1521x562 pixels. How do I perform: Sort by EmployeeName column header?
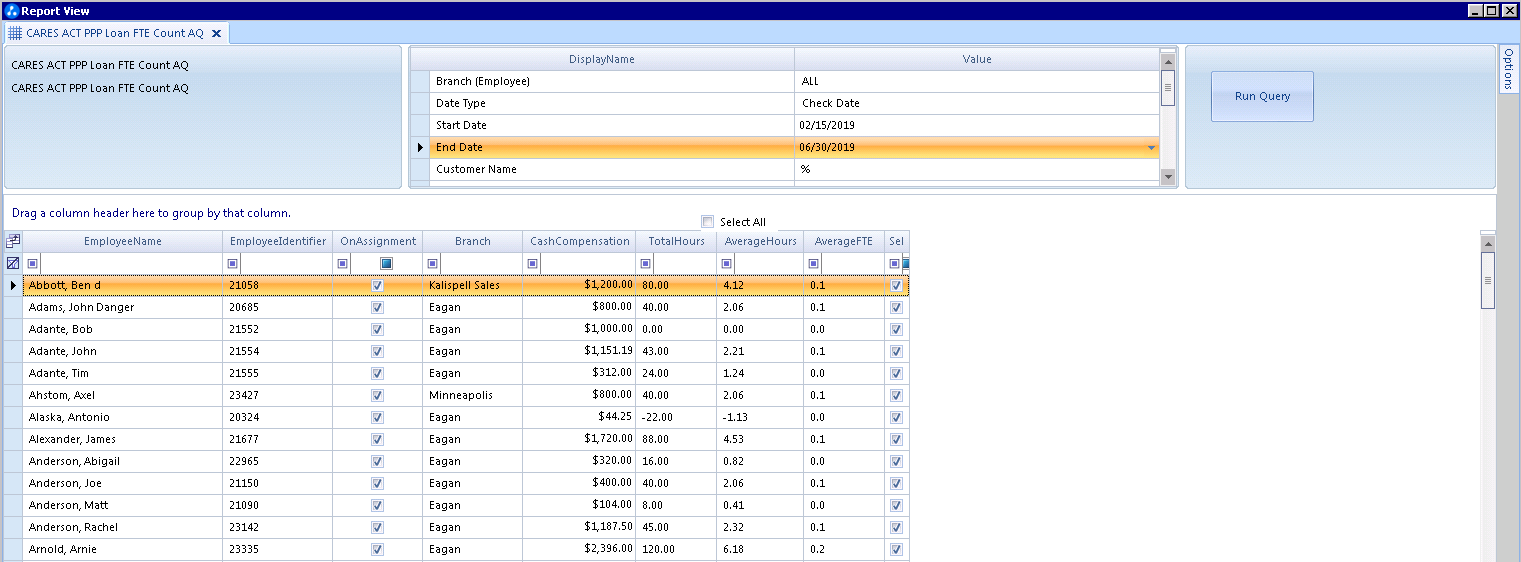pyautogui.click(x=123, y=241)
